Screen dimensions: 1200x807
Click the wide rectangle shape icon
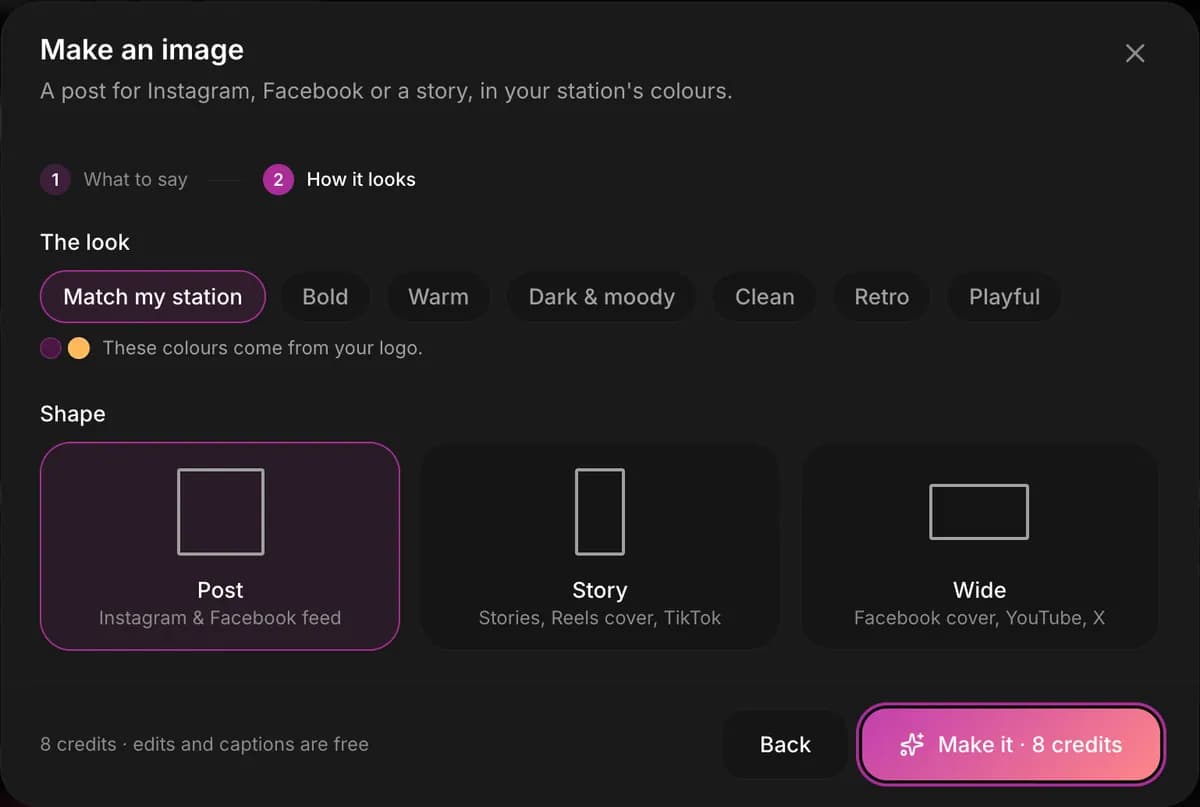979,512
